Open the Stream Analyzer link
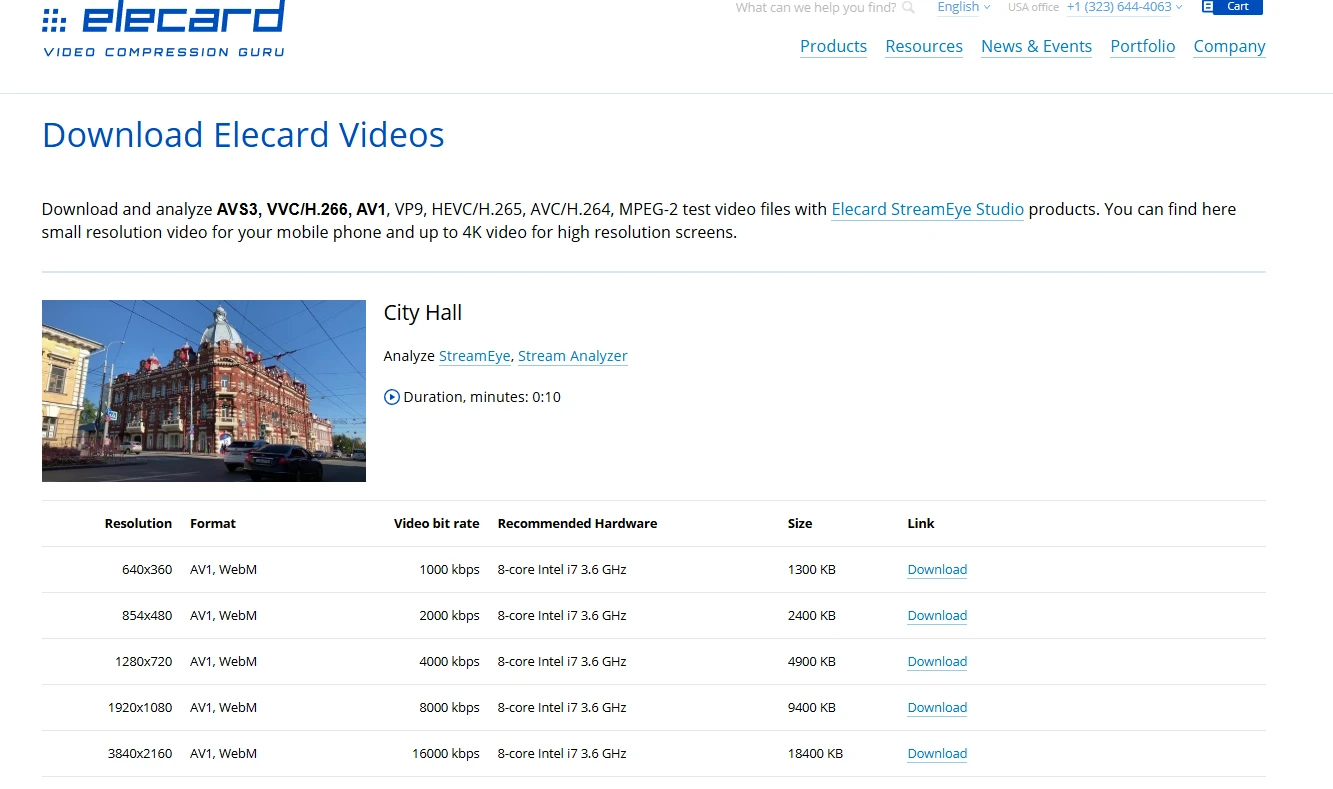1333x789 pixels. tap(572, 356)
